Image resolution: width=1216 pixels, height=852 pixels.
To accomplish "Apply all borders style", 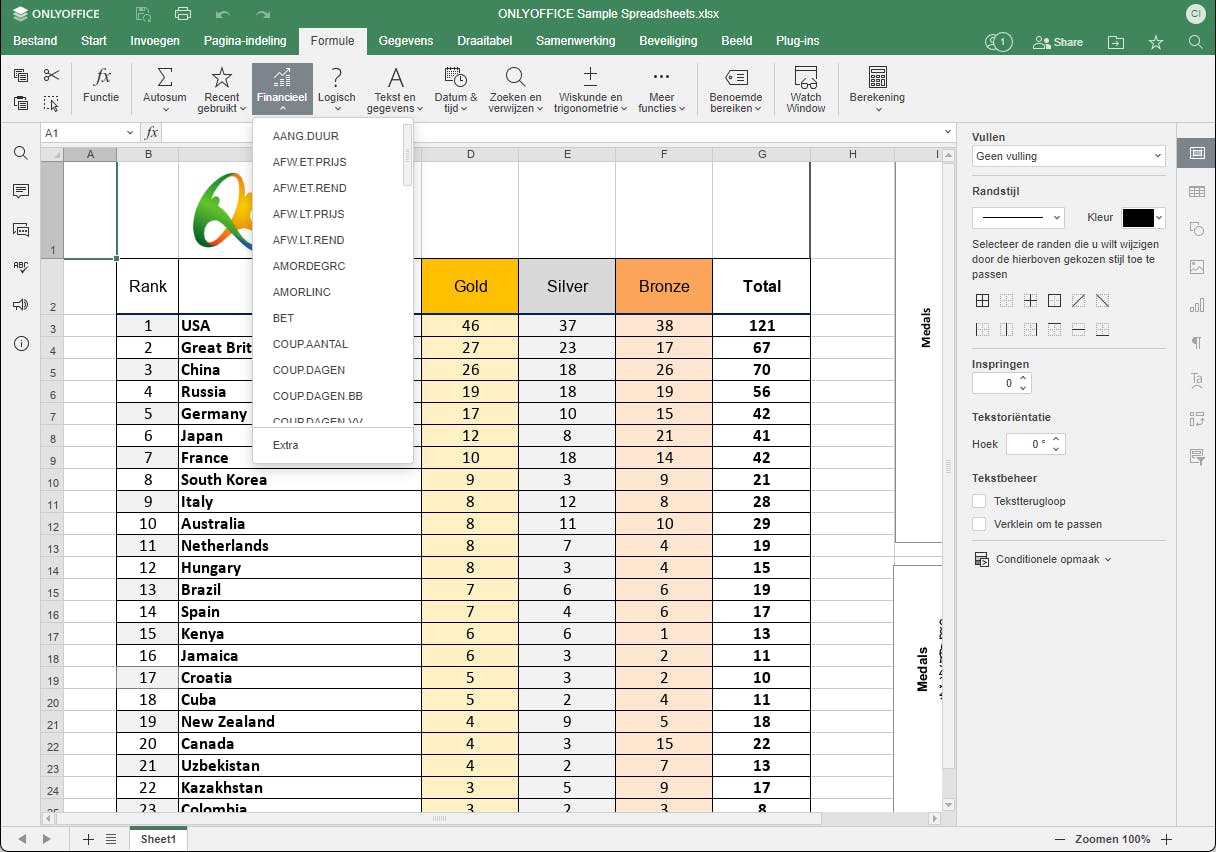I will pyautogui.click(x=982, y=301).
